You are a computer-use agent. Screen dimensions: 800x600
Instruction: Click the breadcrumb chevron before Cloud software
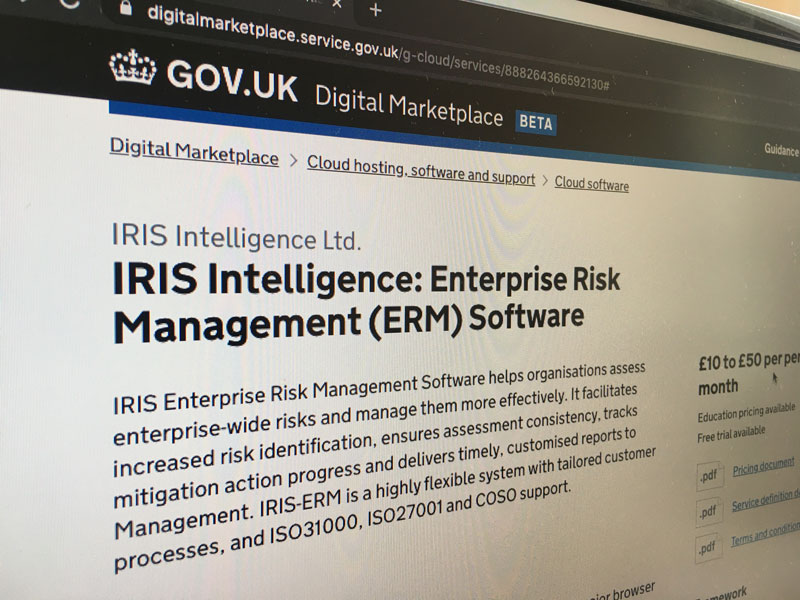[x=545, y=181]
